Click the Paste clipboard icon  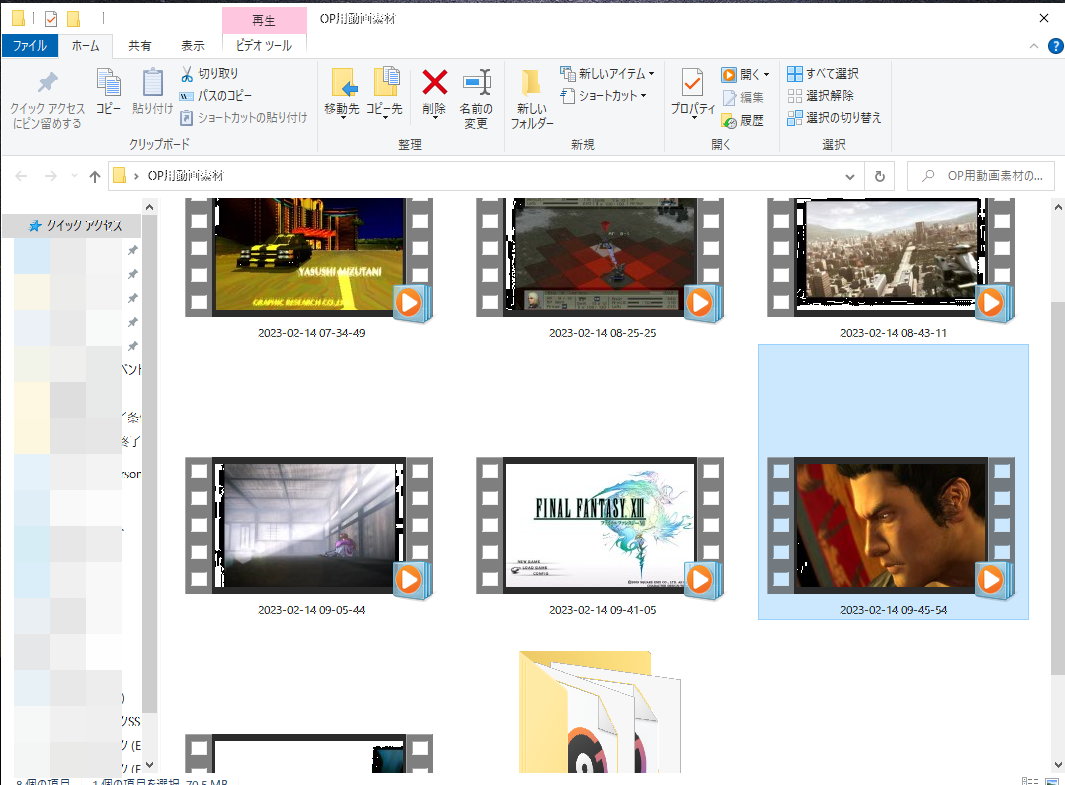pos(153,83)
